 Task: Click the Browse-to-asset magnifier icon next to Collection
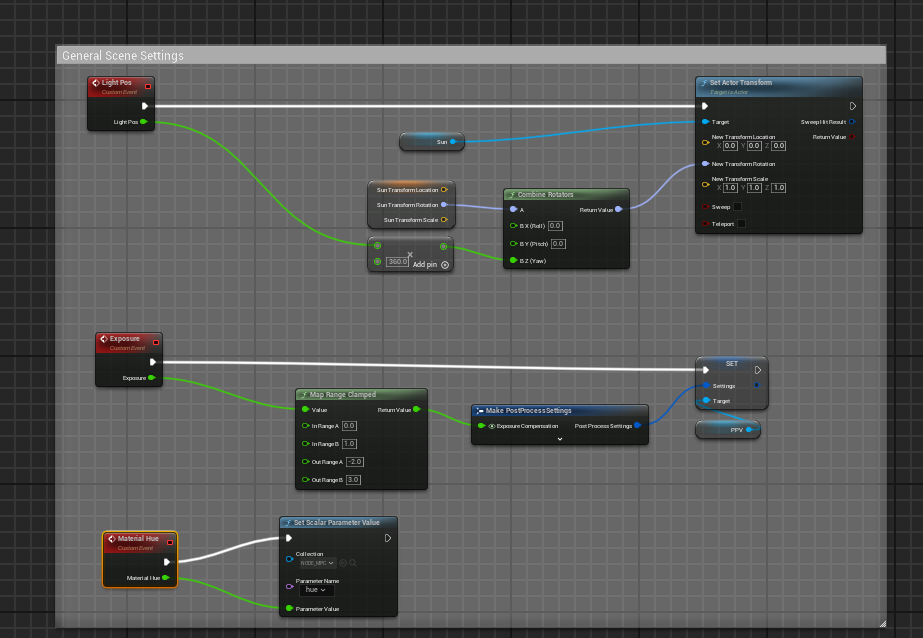pos(353,563)
